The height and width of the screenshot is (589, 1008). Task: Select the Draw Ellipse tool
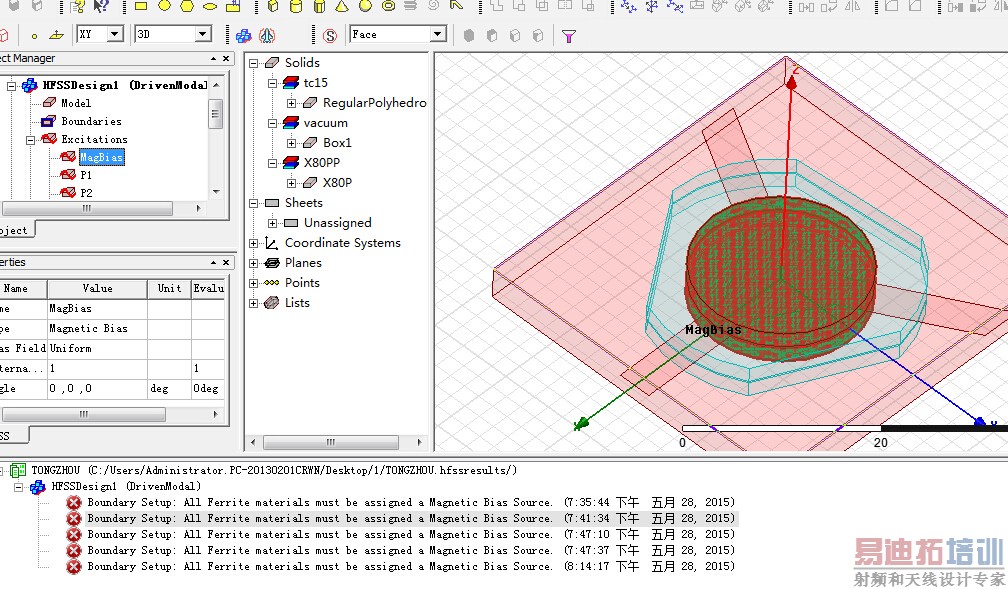click(x=210, y=6)
